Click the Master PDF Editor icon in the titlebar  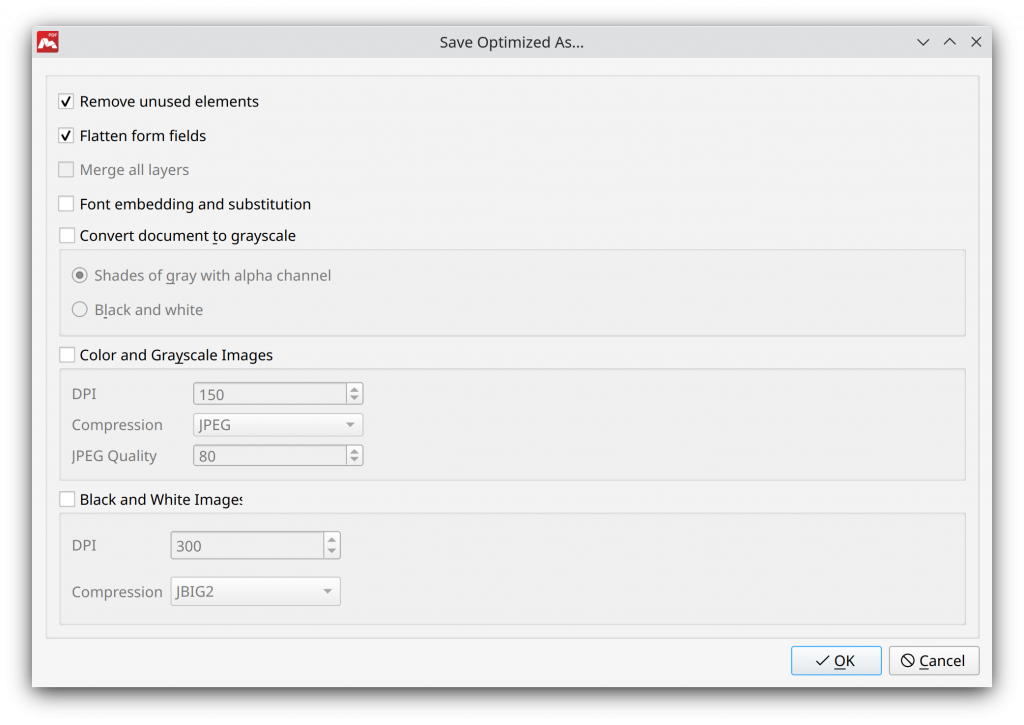[46, 41]
